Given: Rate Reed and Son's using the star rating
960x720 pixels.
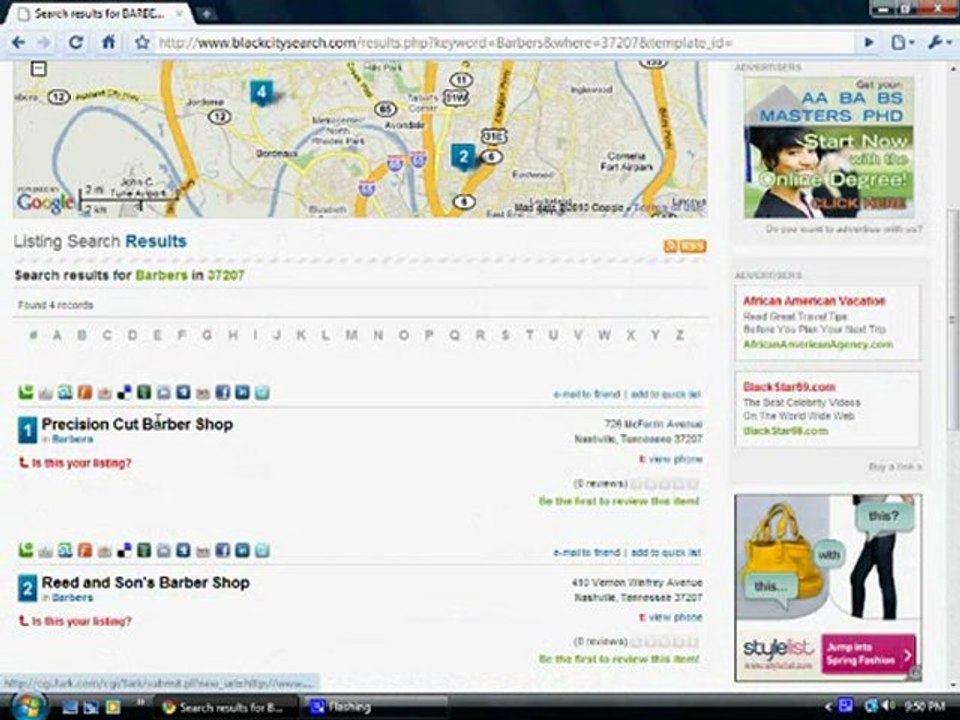Looking at the screenshot, I should point(664,642).
